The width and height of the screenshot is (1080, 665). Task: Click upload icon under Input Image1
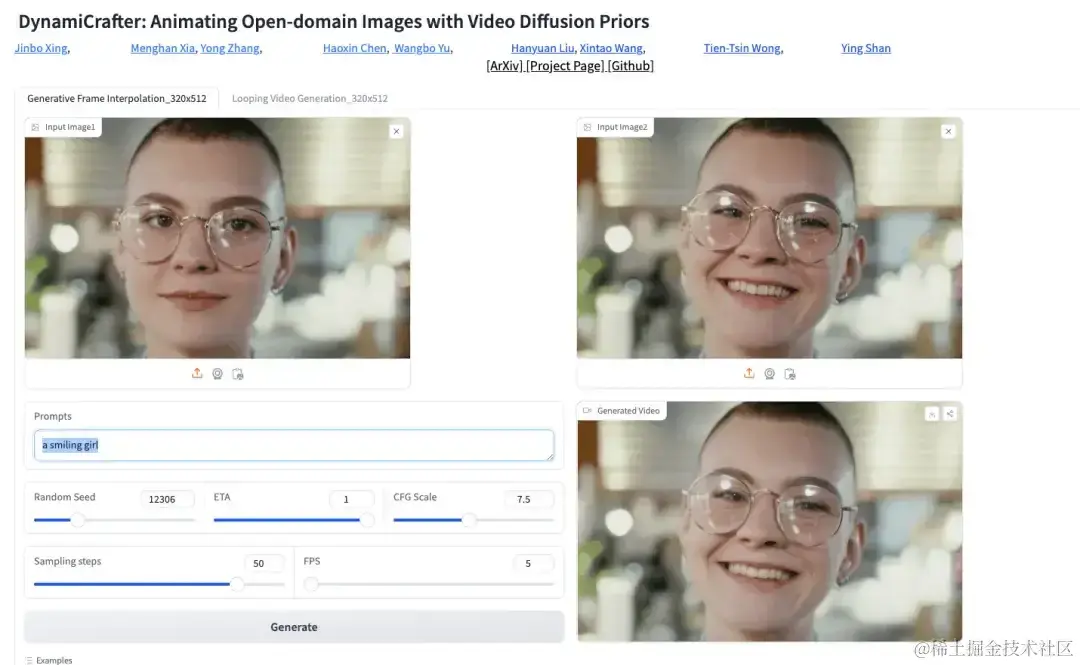coord(197,374)
